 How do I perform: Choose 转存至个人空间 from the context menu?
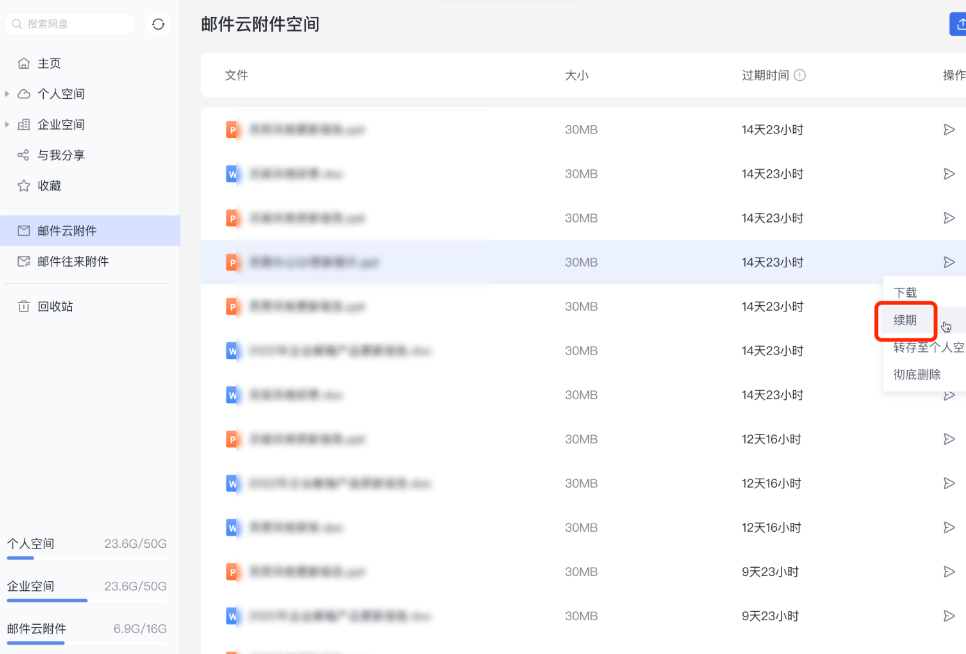click(x=929, y=347)
